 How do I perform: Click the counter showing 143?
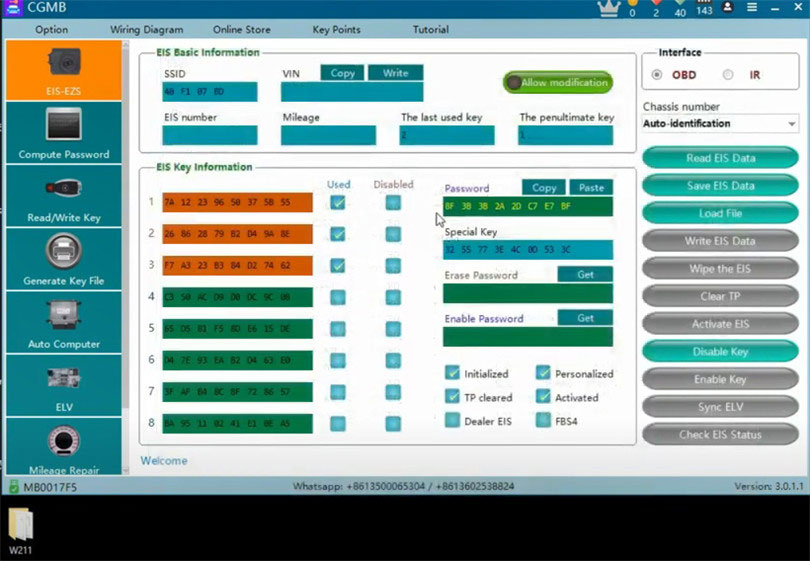(704, 8)
